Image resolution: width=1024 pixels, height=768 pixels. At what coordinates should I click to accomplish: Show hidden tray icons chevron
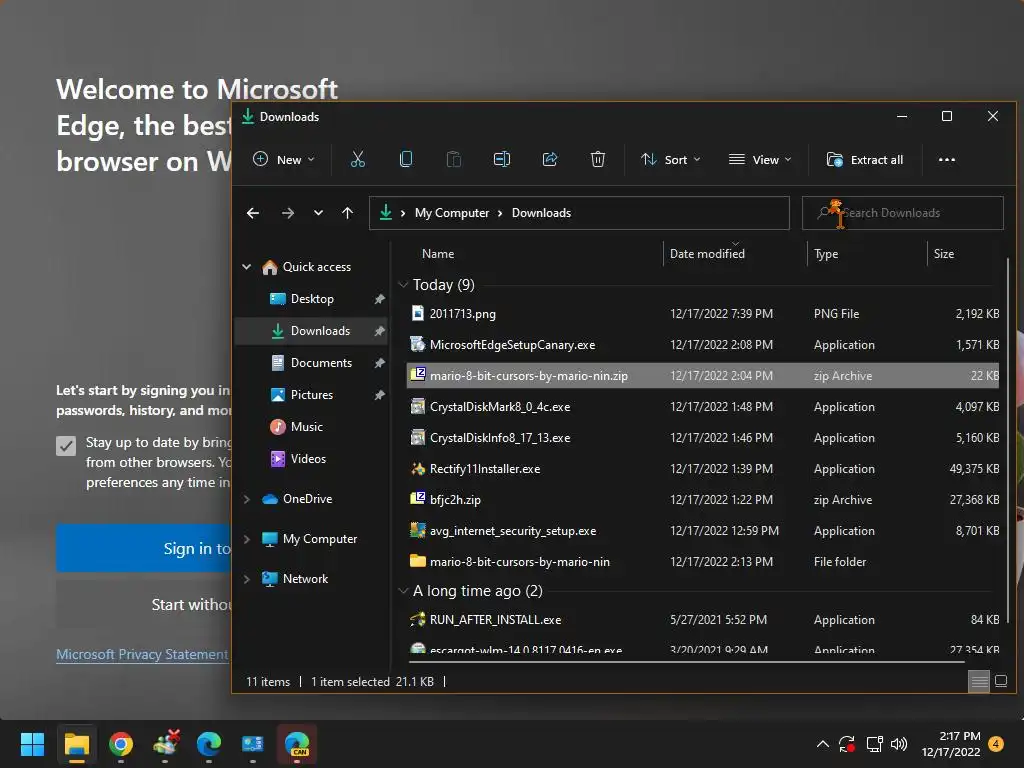[x=823, y=744]
